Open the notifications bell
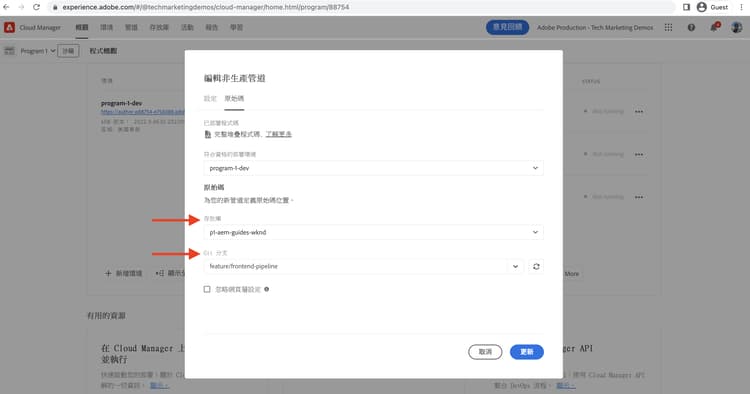750x394 pixels. [x=714, y=27]
